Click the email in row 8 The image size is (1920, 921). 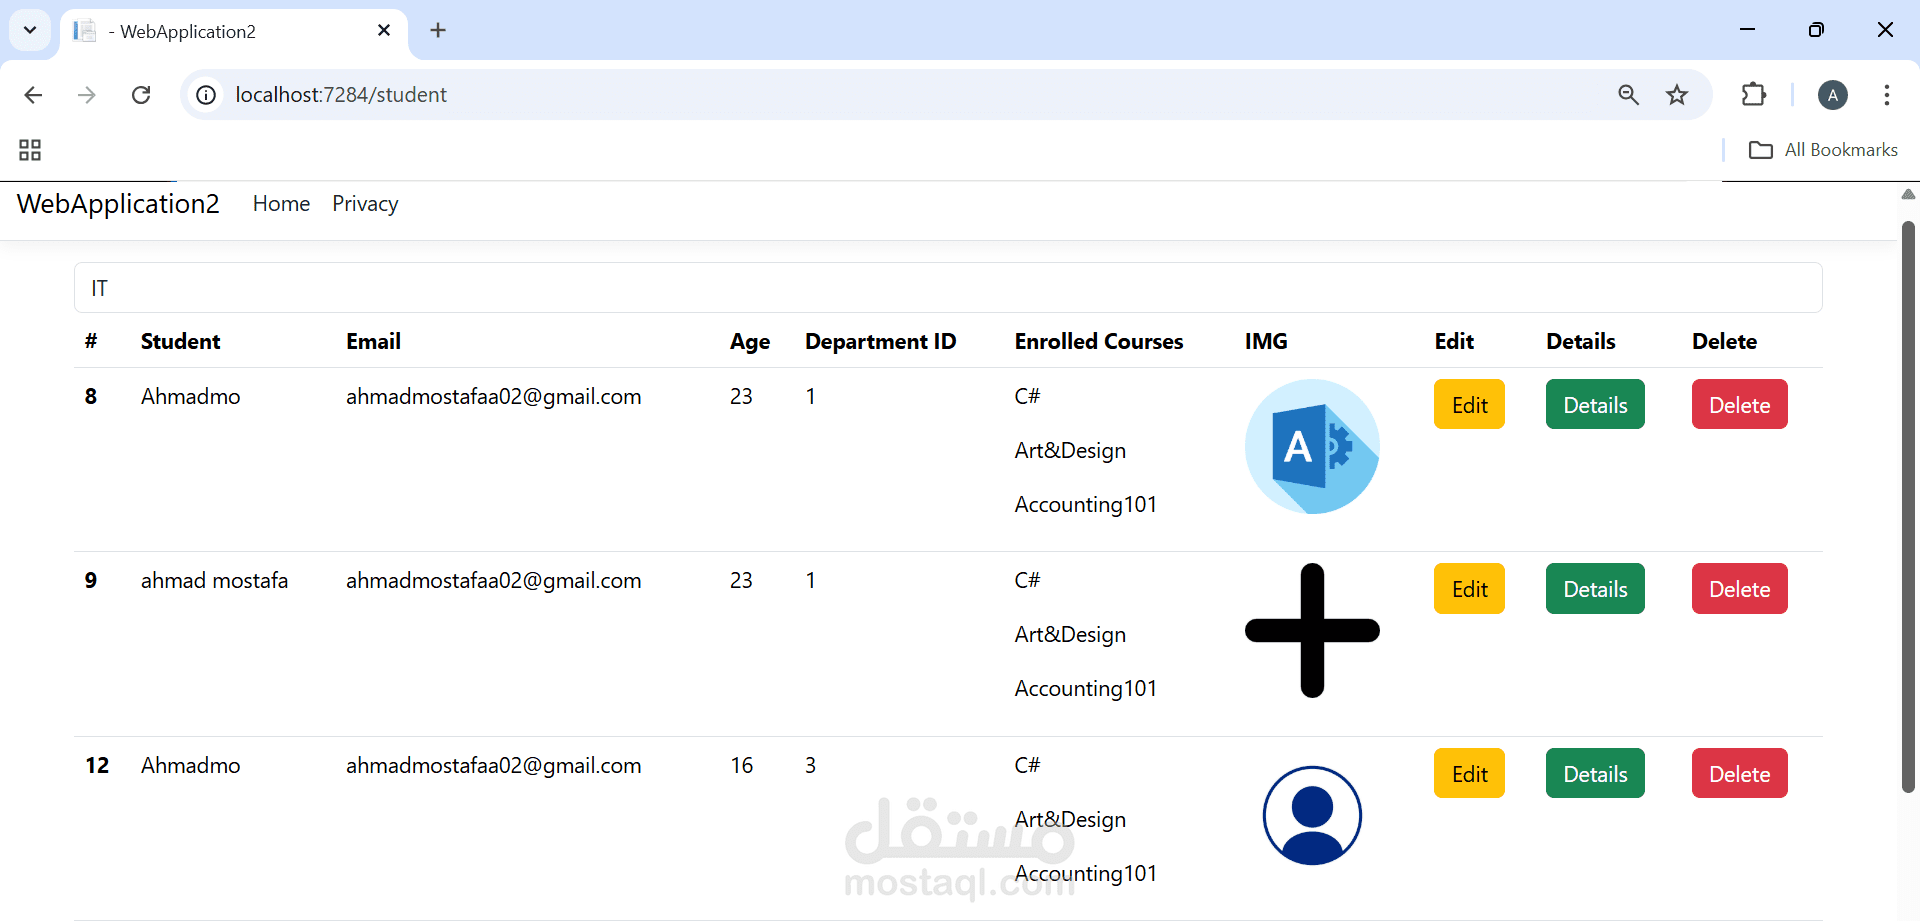coord(494,397)
